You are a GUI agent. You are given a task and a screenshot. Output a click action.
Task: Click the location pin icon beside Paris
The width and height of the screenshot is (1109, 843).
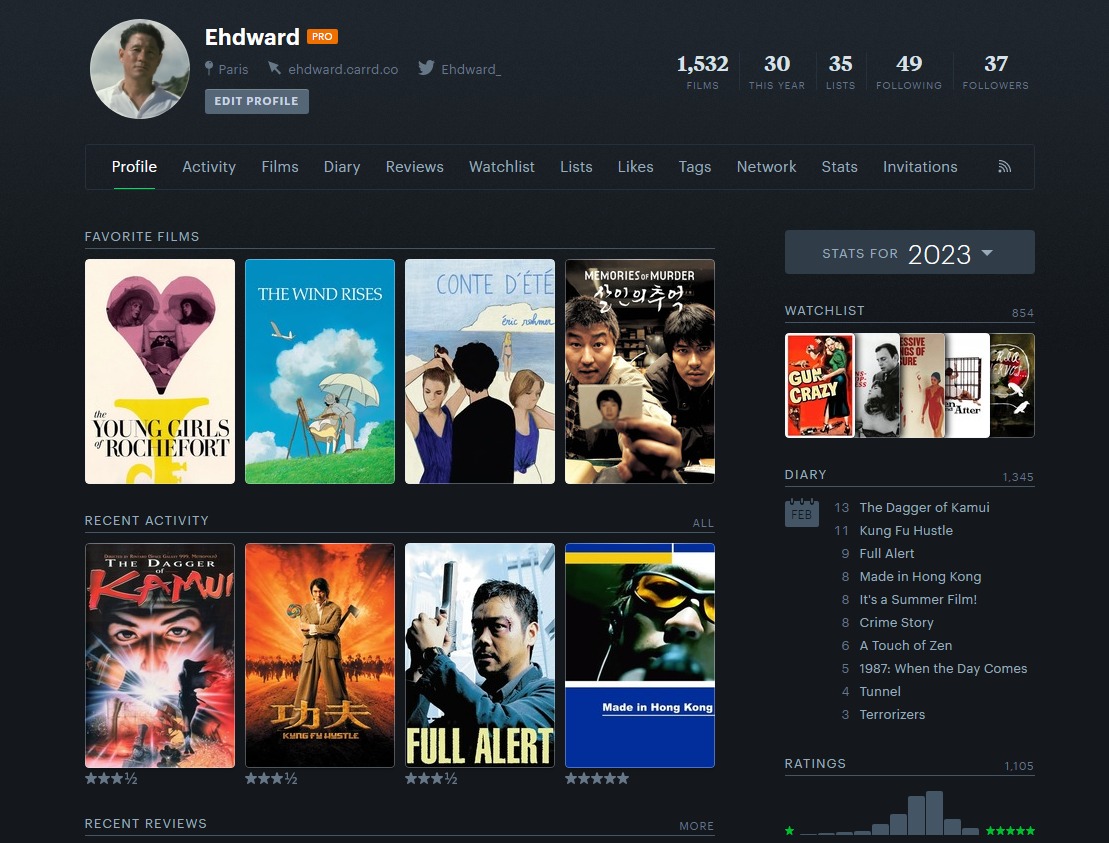(x=209, y=69)
